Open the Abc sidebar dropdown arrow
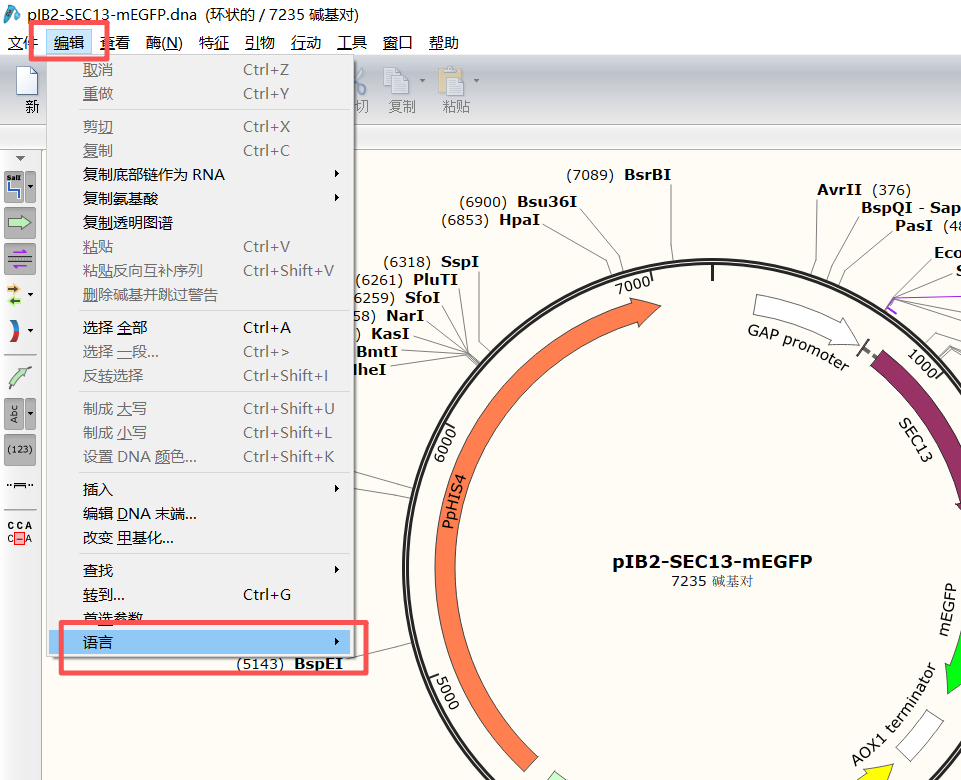Viewport: 961px width, 780px height. [30, 414]
